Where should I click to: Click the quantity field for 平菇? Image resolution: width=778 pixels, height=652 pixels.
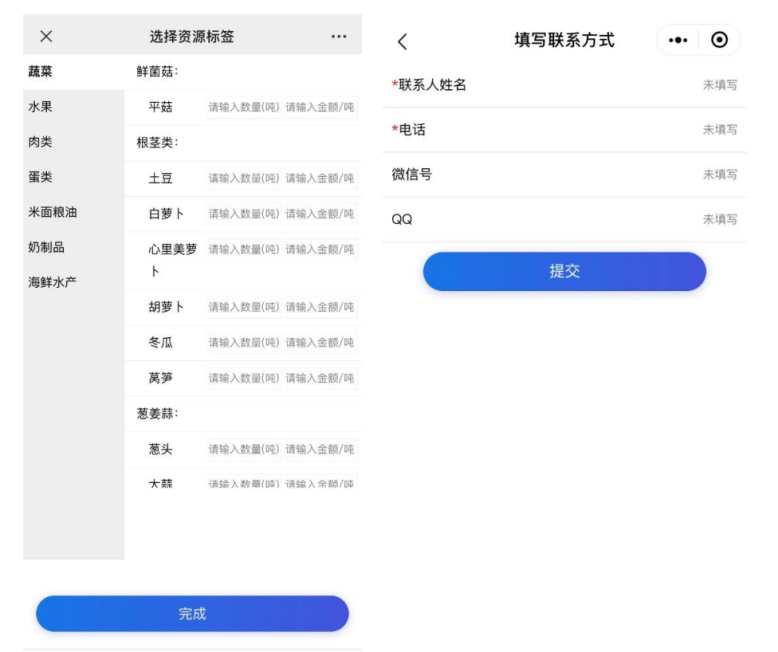244,107
